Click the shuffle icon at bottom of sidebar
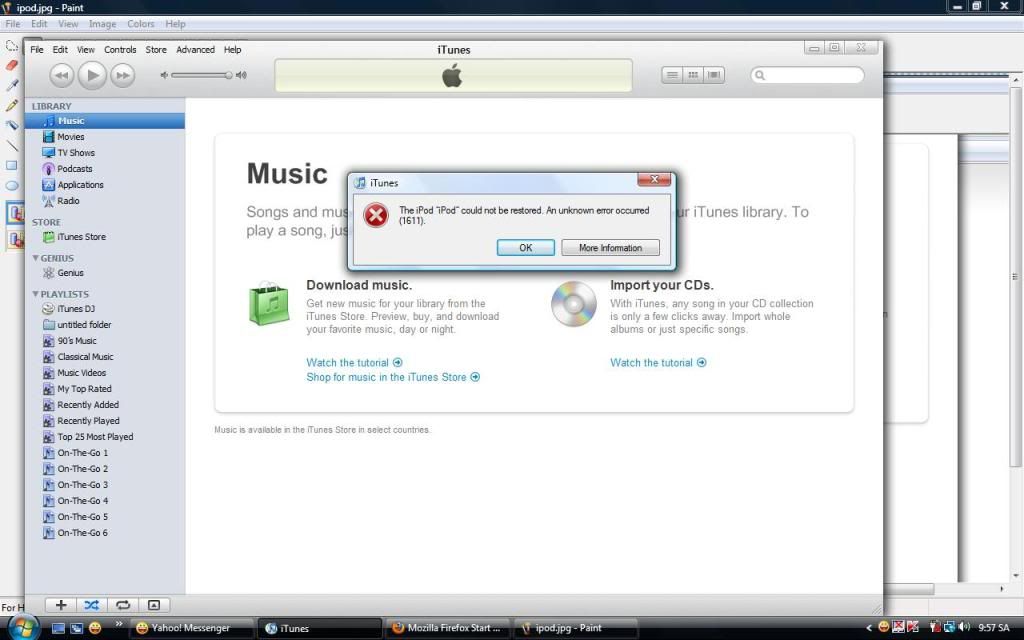This screenshot has width=1024, height=640. [91, 605]
